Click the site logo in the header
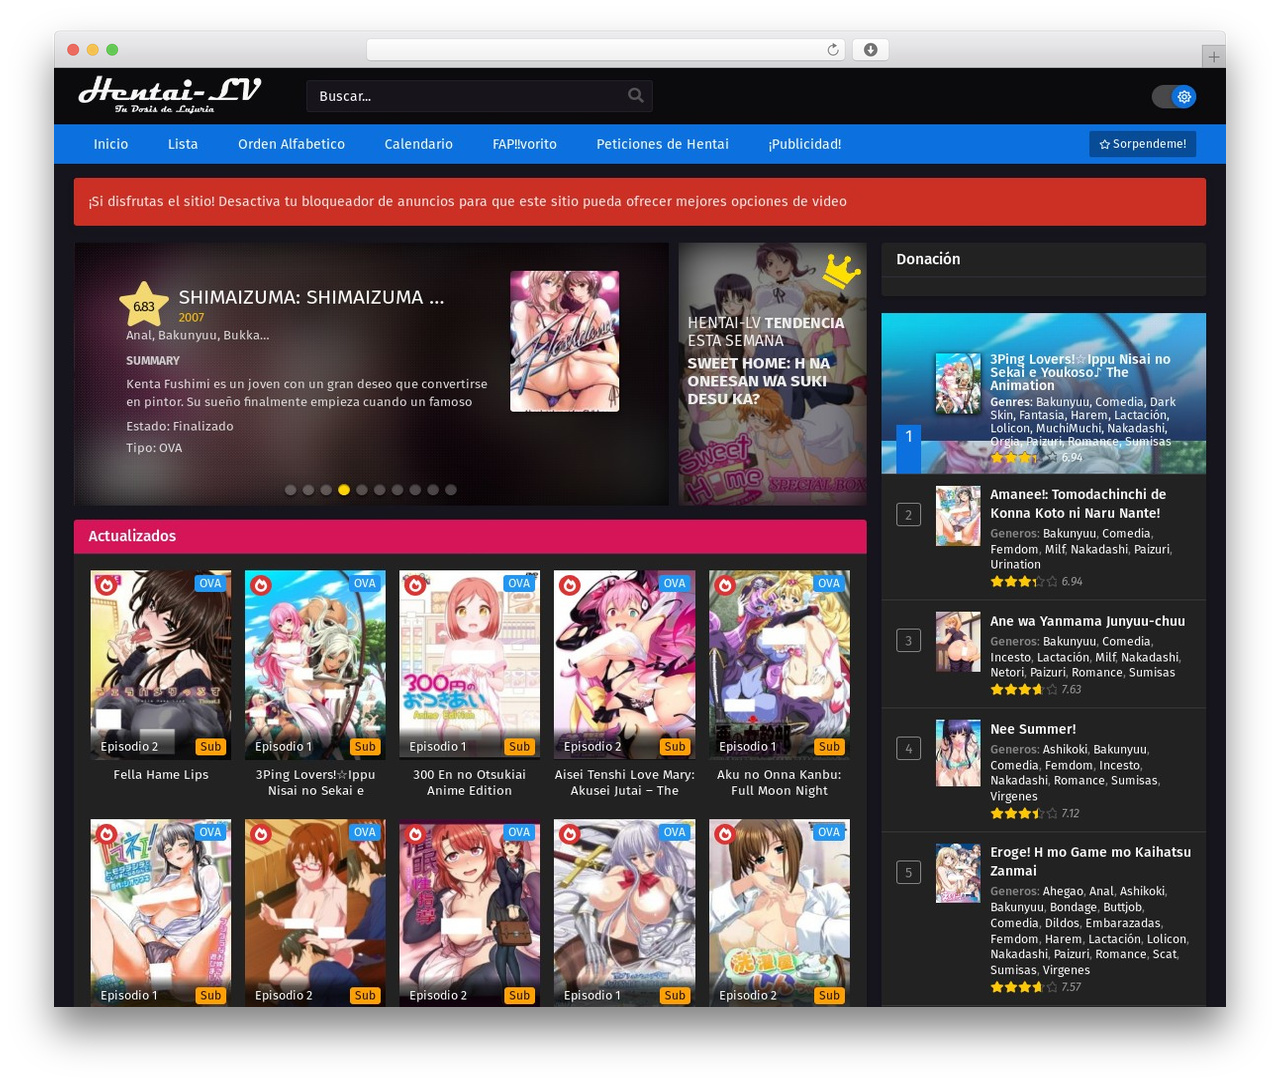 (169, 95)
